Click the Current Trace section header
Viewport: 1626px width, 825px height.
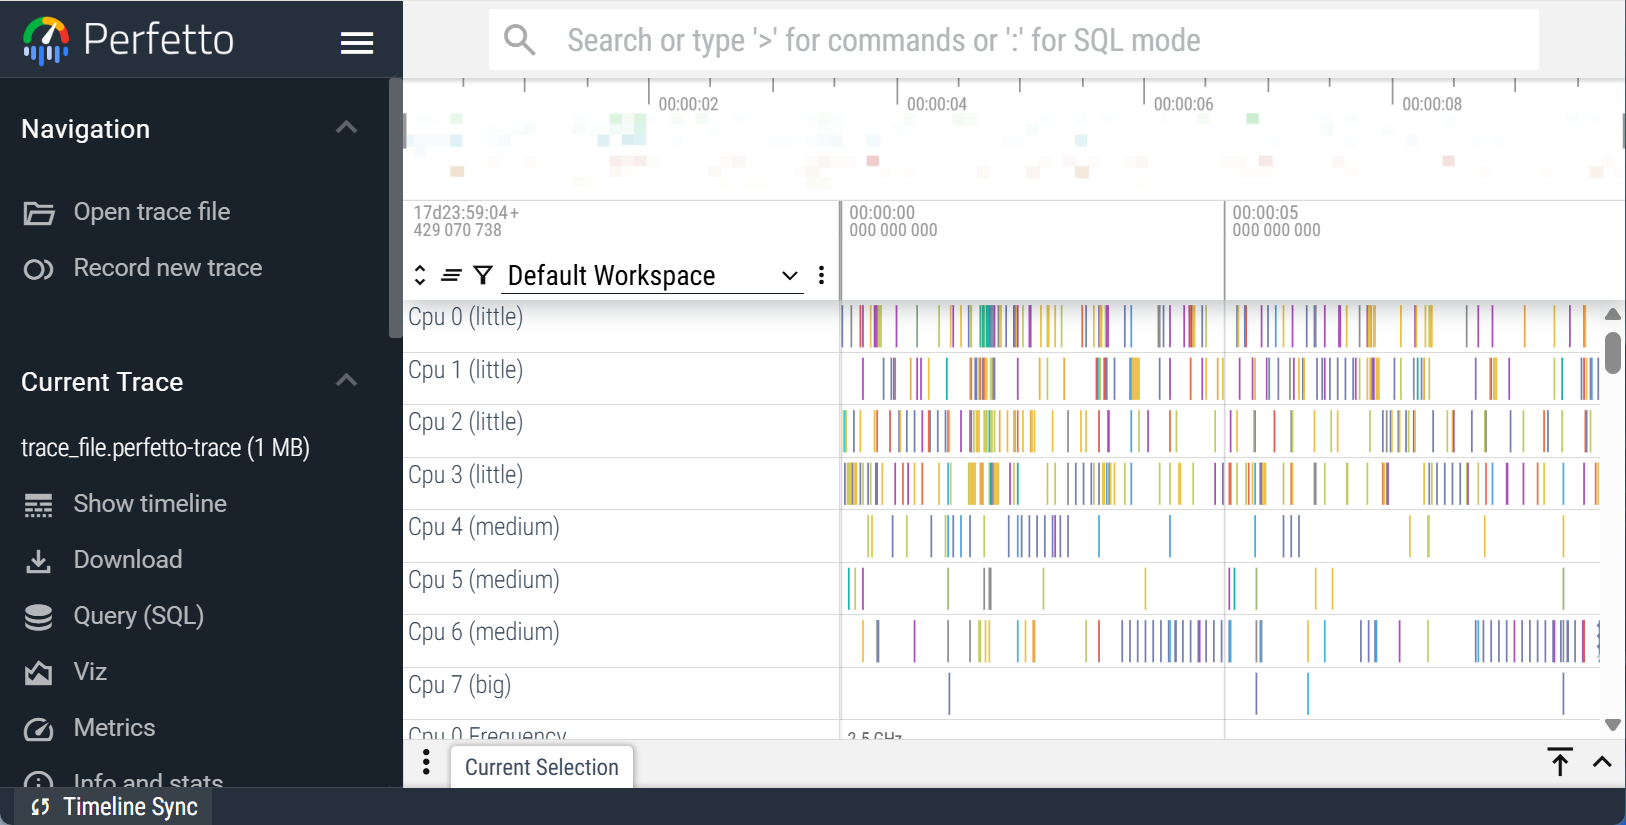(x=190, y=382)
